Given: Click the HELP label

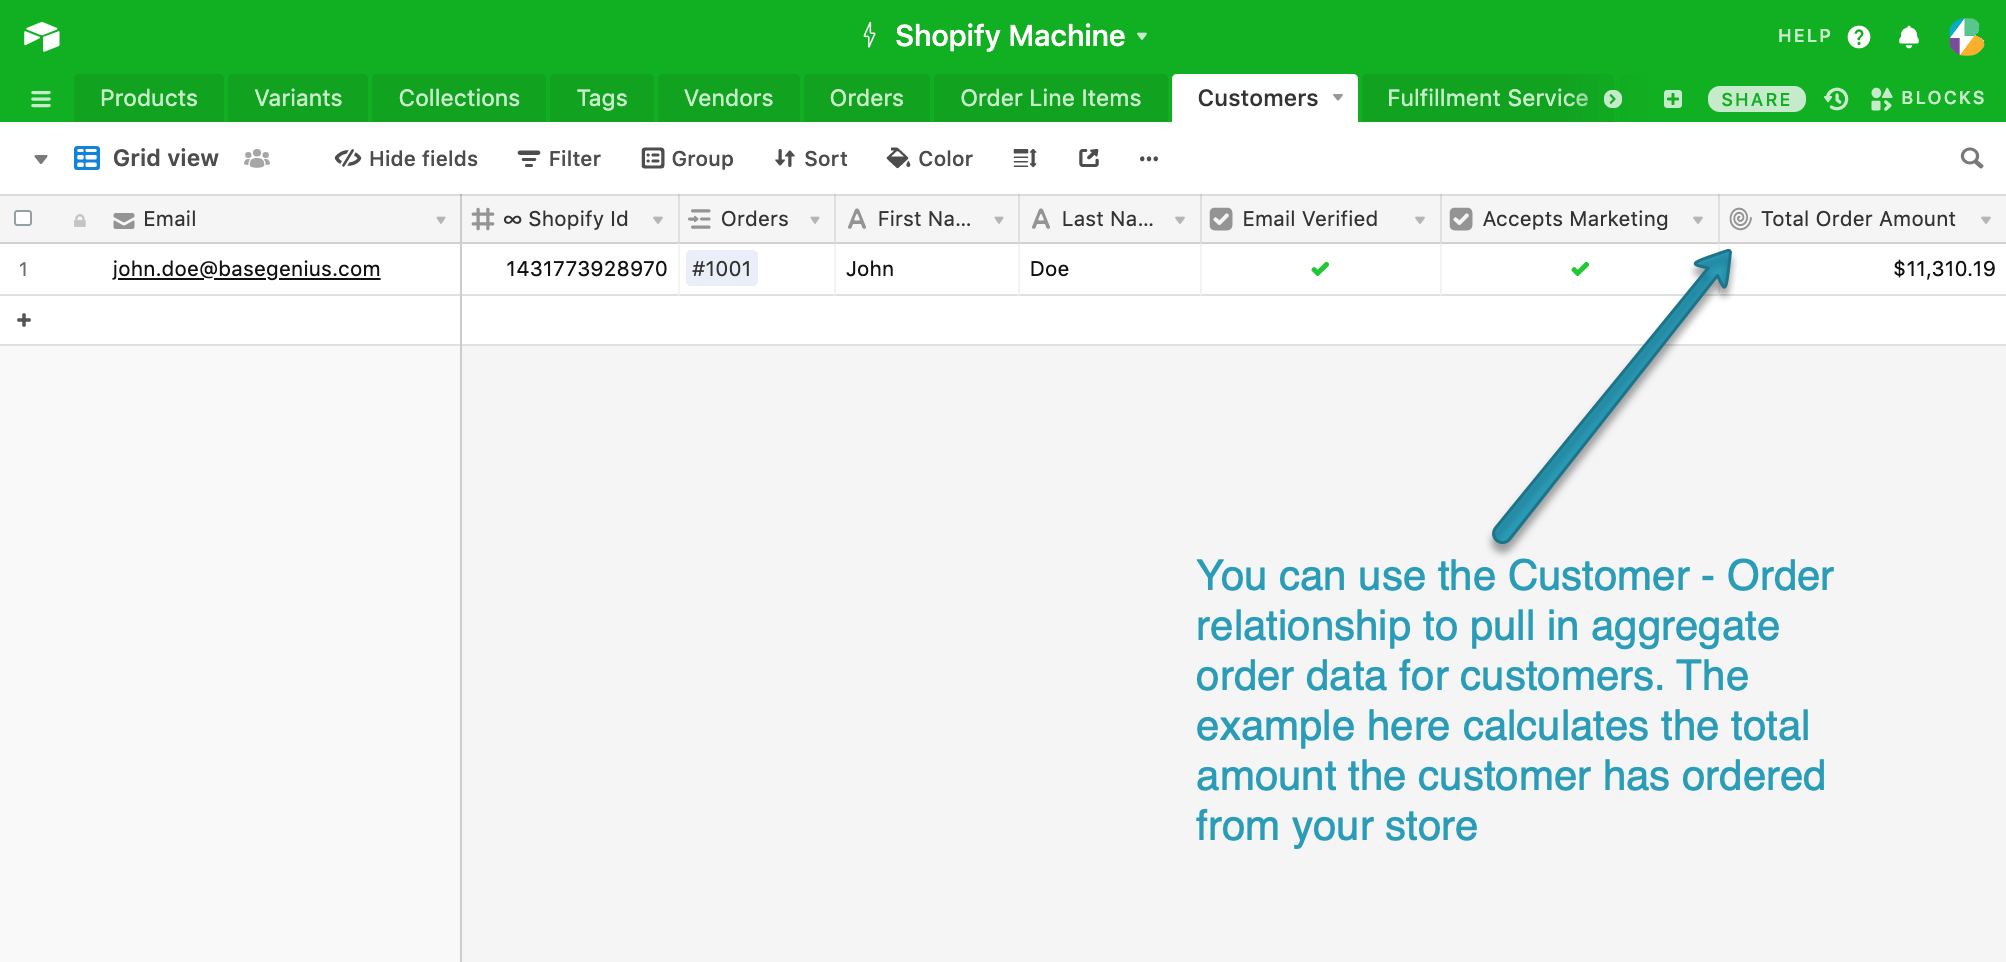Looking at the screenshot, I should click(x=1804, y=36).
